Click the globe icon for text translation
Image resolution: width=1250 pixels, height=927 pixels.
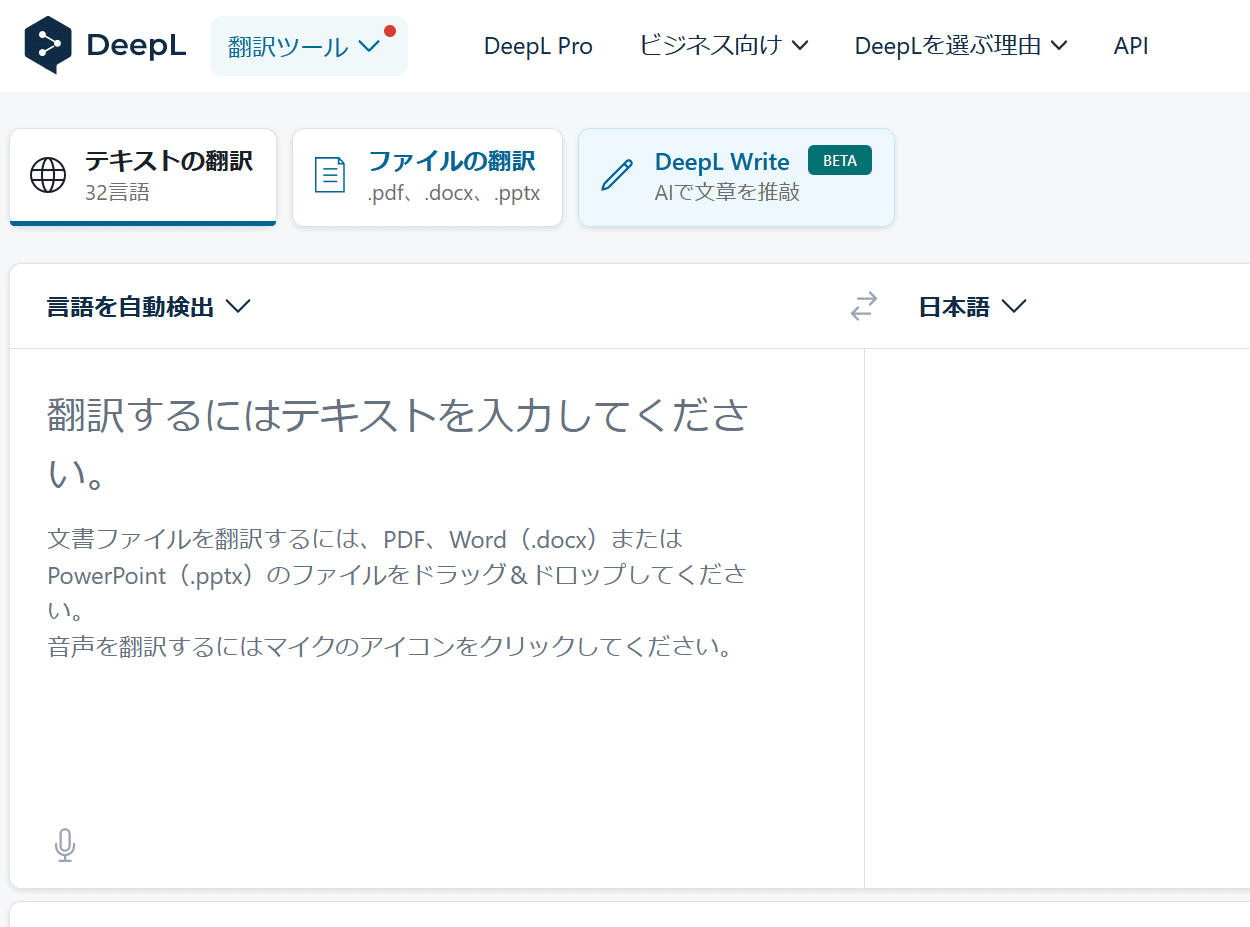point(48,175)
